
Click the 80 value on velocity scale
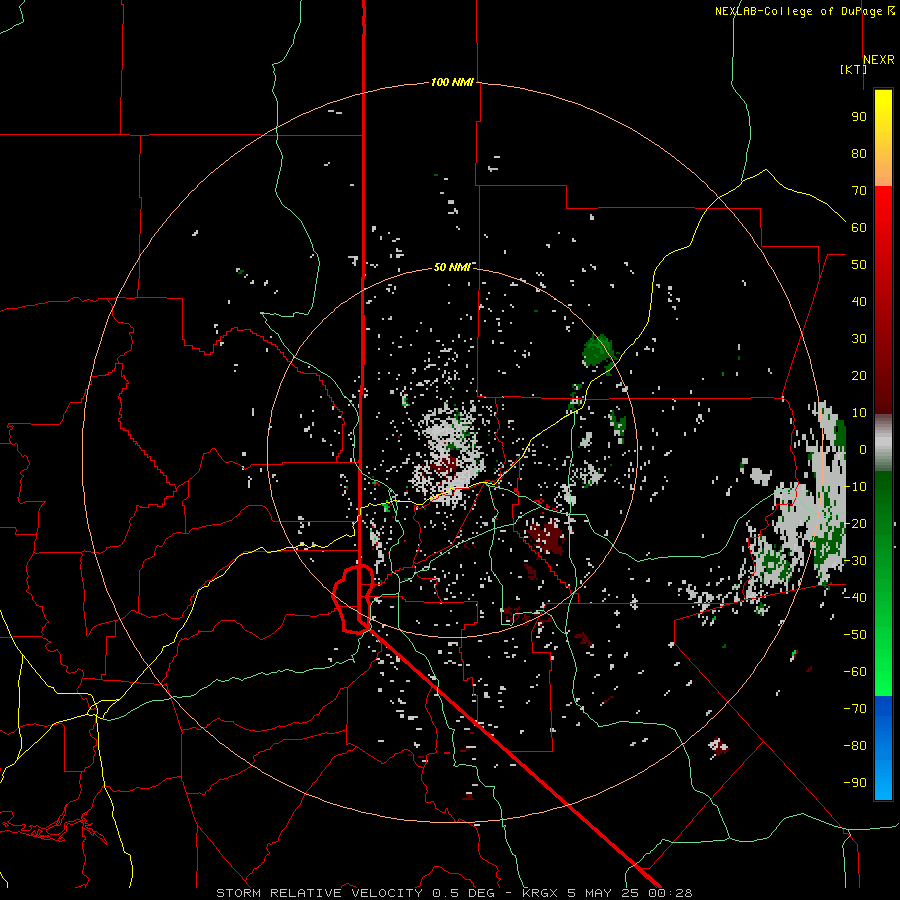point(859,154)
